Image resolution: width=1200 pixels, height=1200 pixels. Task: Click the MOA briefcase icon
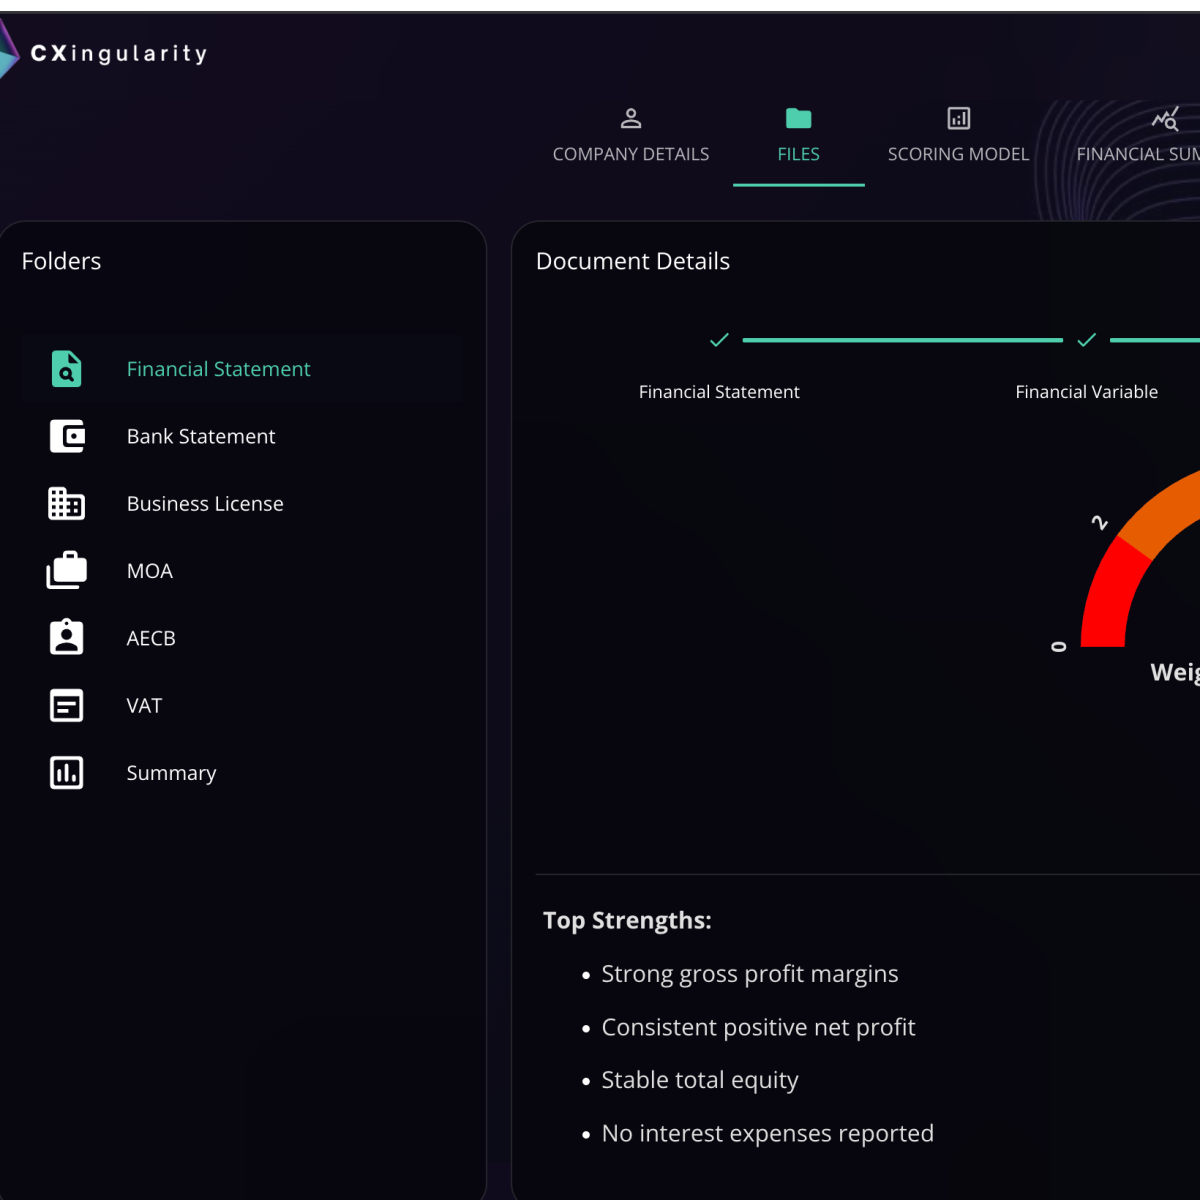click(66, 571)
